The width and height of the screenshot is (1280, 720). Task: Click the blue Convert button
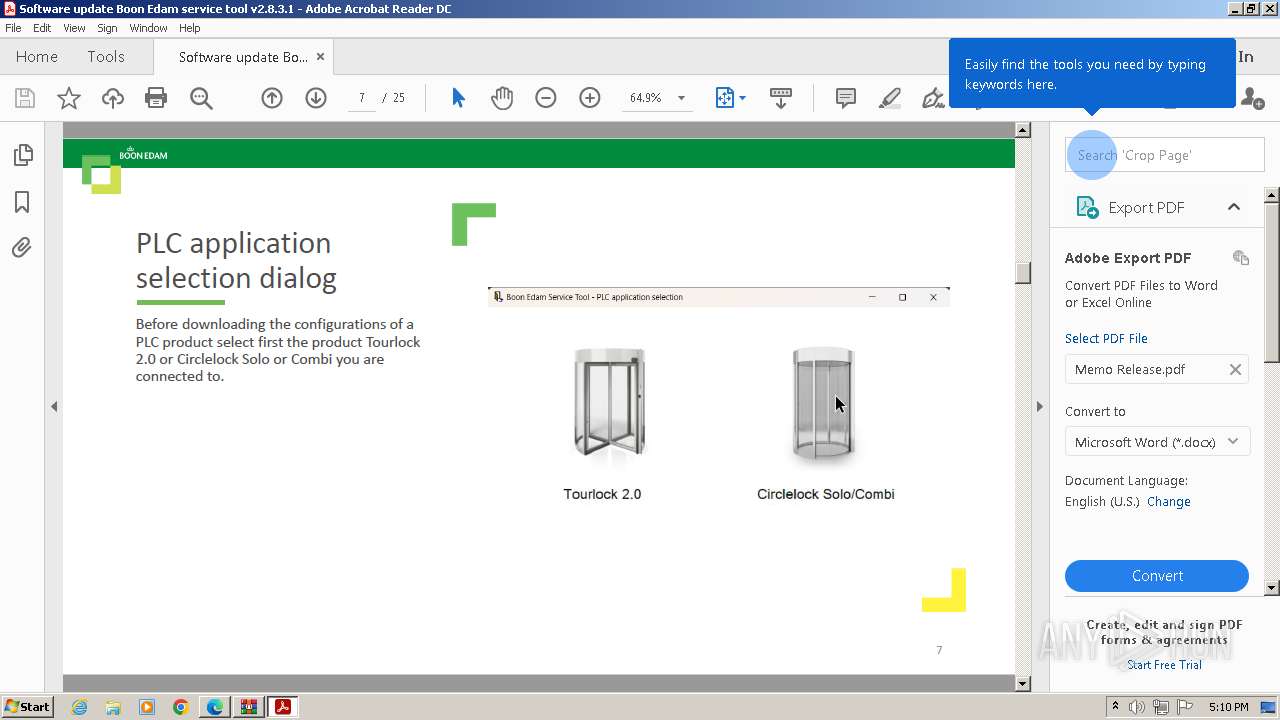(x=1157, y=576)
